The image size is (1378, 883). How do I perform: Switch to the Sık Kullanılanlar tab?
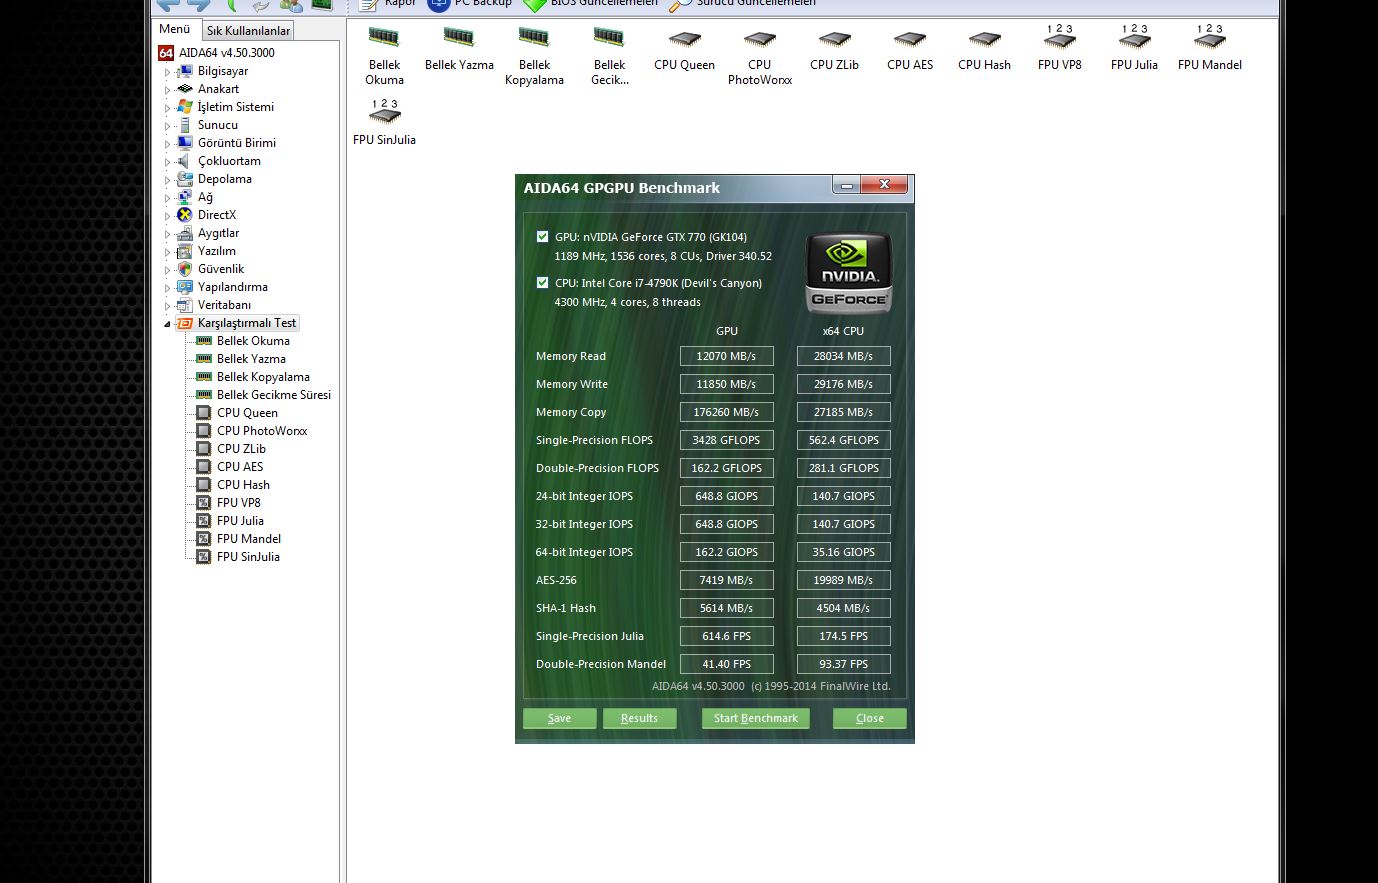point(248,31)
